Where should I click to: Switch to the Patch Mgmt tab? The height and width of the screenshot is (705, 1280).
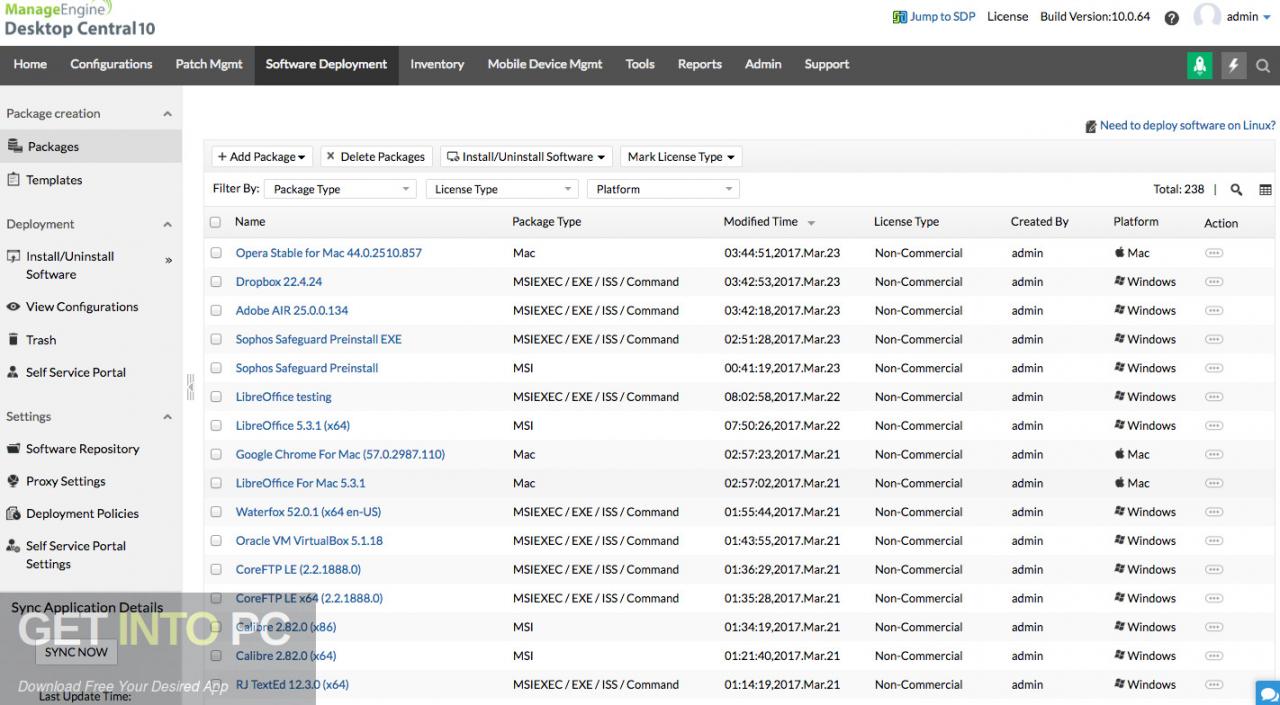(x=209, y=64)
